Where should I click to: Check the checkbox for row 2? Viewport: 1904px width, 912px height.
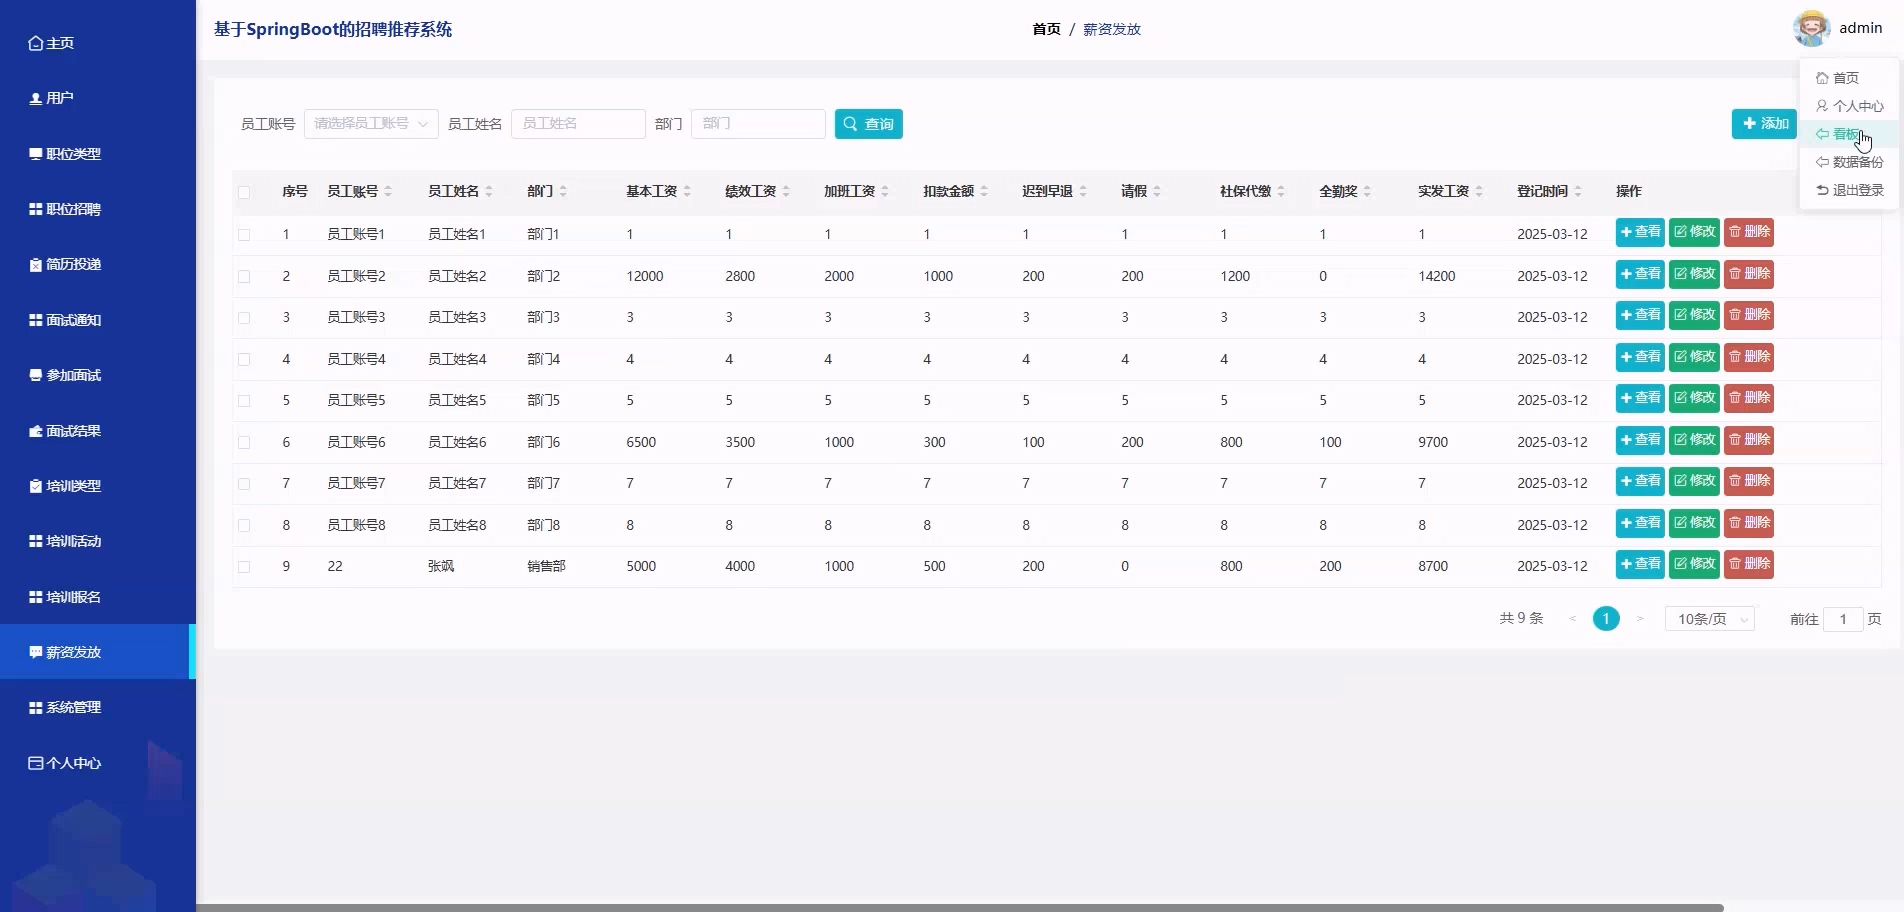(244, 276)
